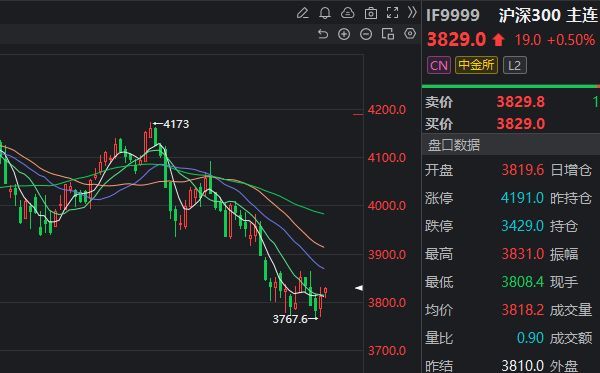Enter fullscreen chart mode
This screenshot has width=600, height=373.
coord(393,13)
